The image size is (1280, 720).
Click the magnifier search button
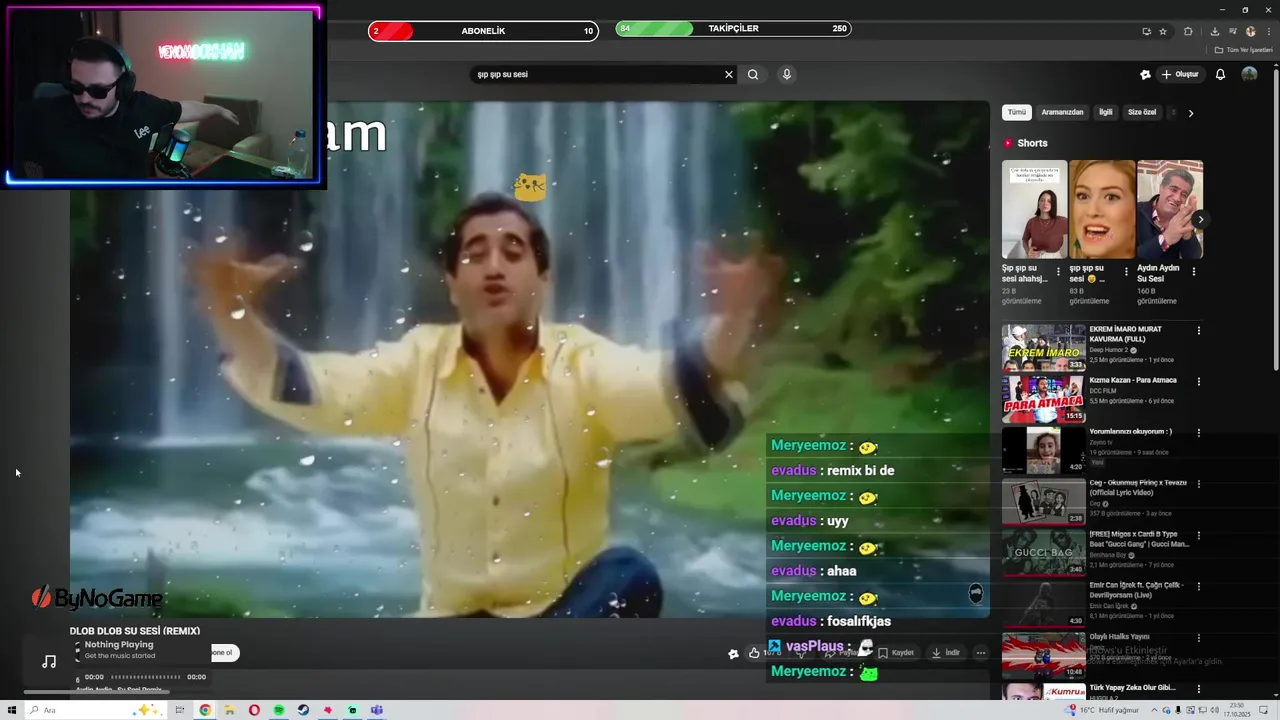pyautogui.click(x=753, y=74)
